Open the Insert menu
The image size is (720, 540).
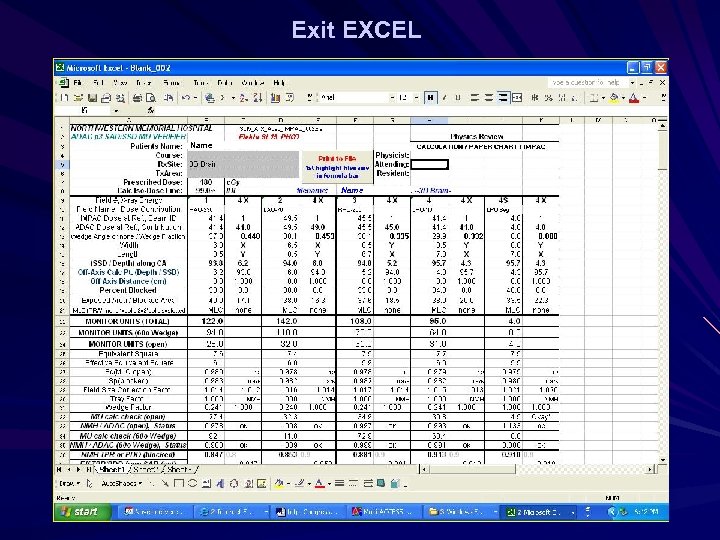point(144,83)
